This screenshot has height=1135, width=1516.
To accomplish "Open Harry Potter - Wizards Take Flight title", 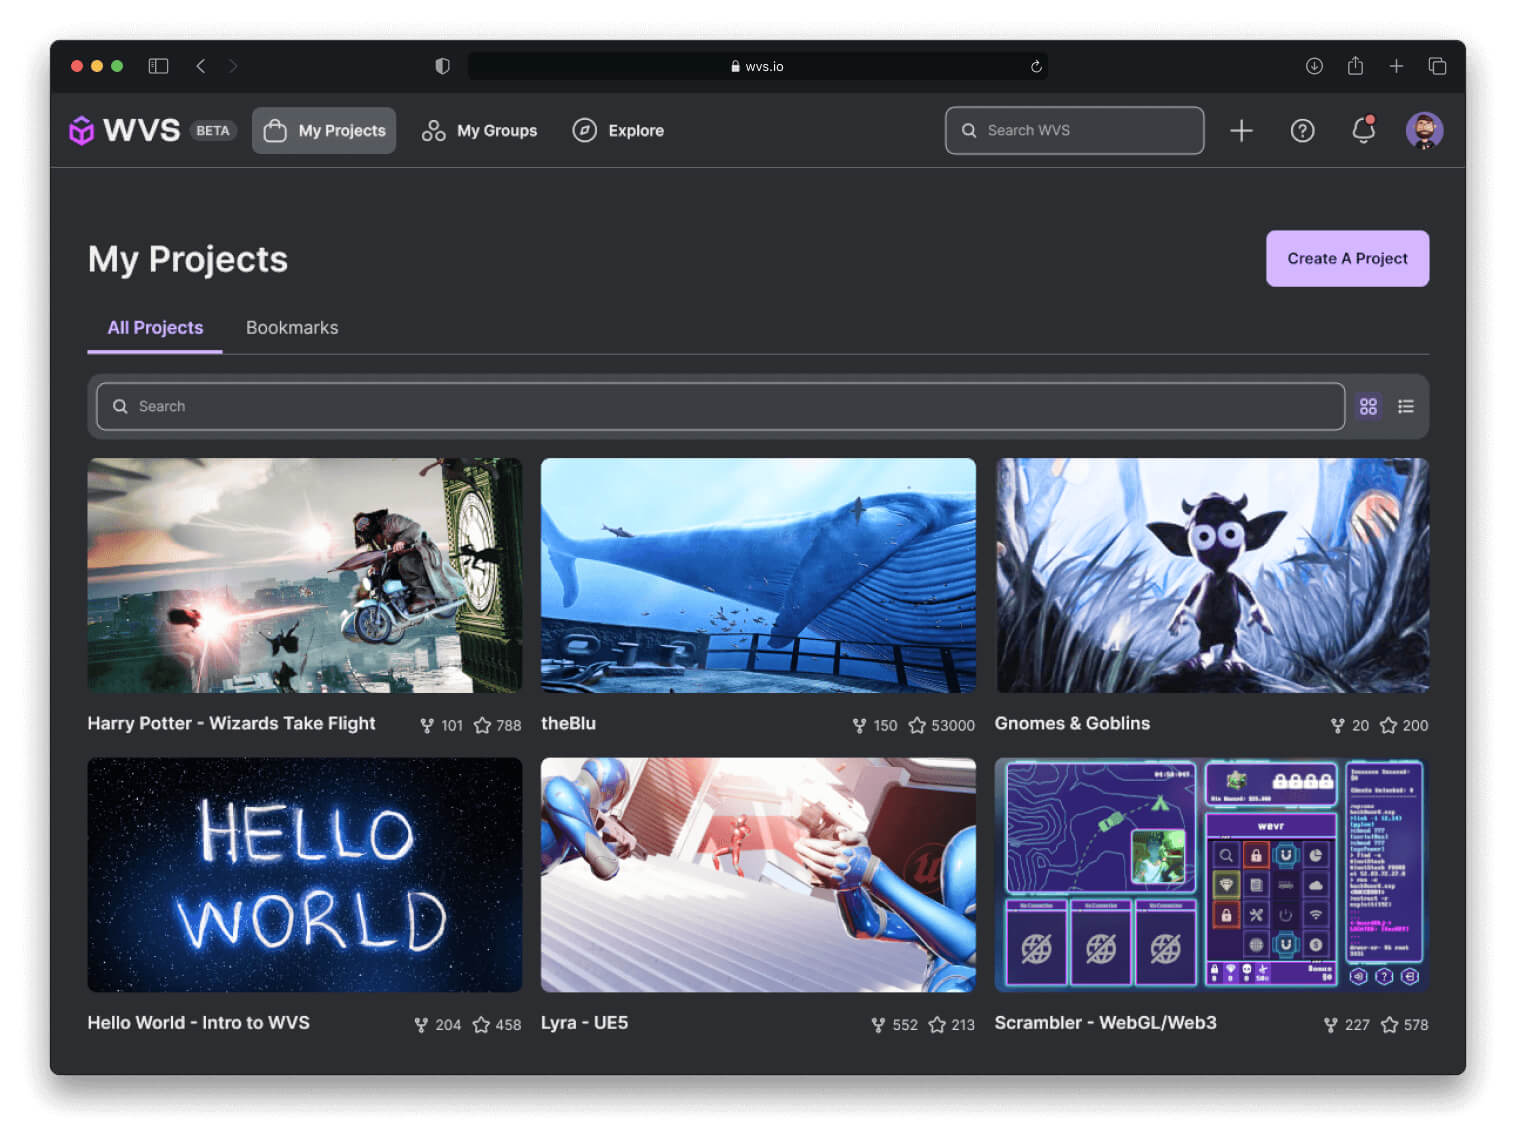I will coord(231,723).
